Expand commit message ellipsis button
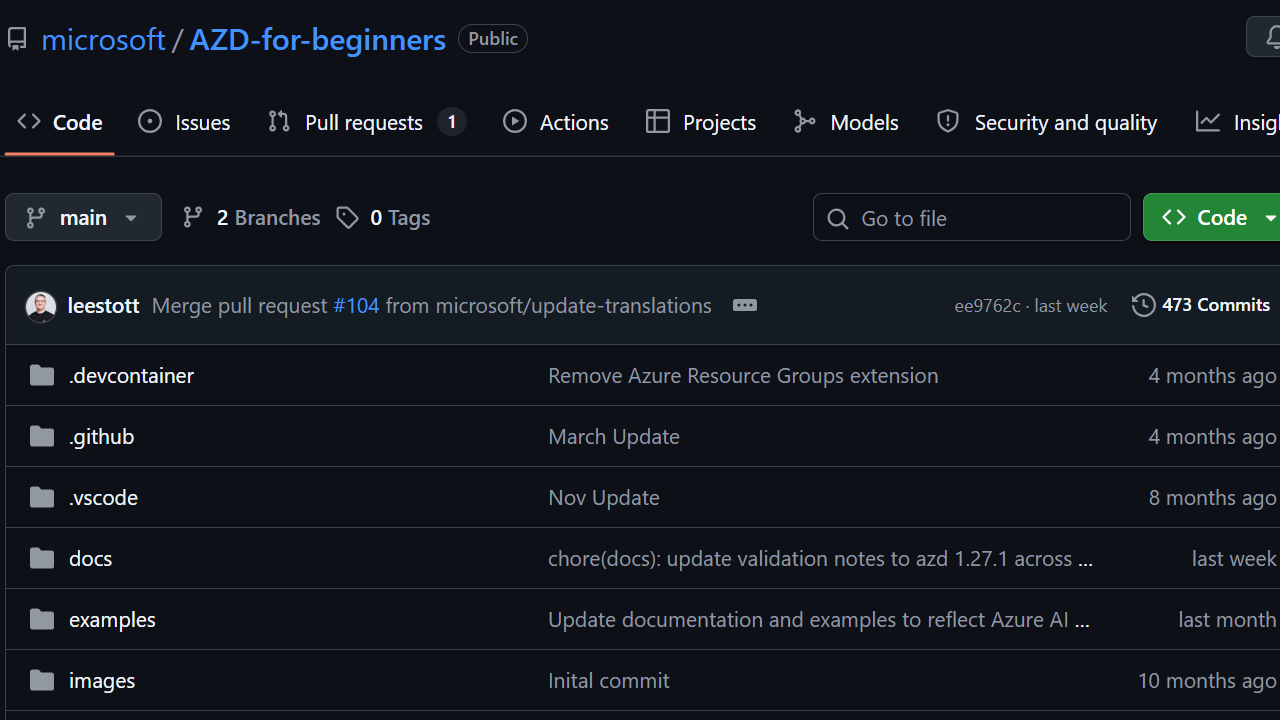This screenshot has width=1280, height=720. pos(745,305)
